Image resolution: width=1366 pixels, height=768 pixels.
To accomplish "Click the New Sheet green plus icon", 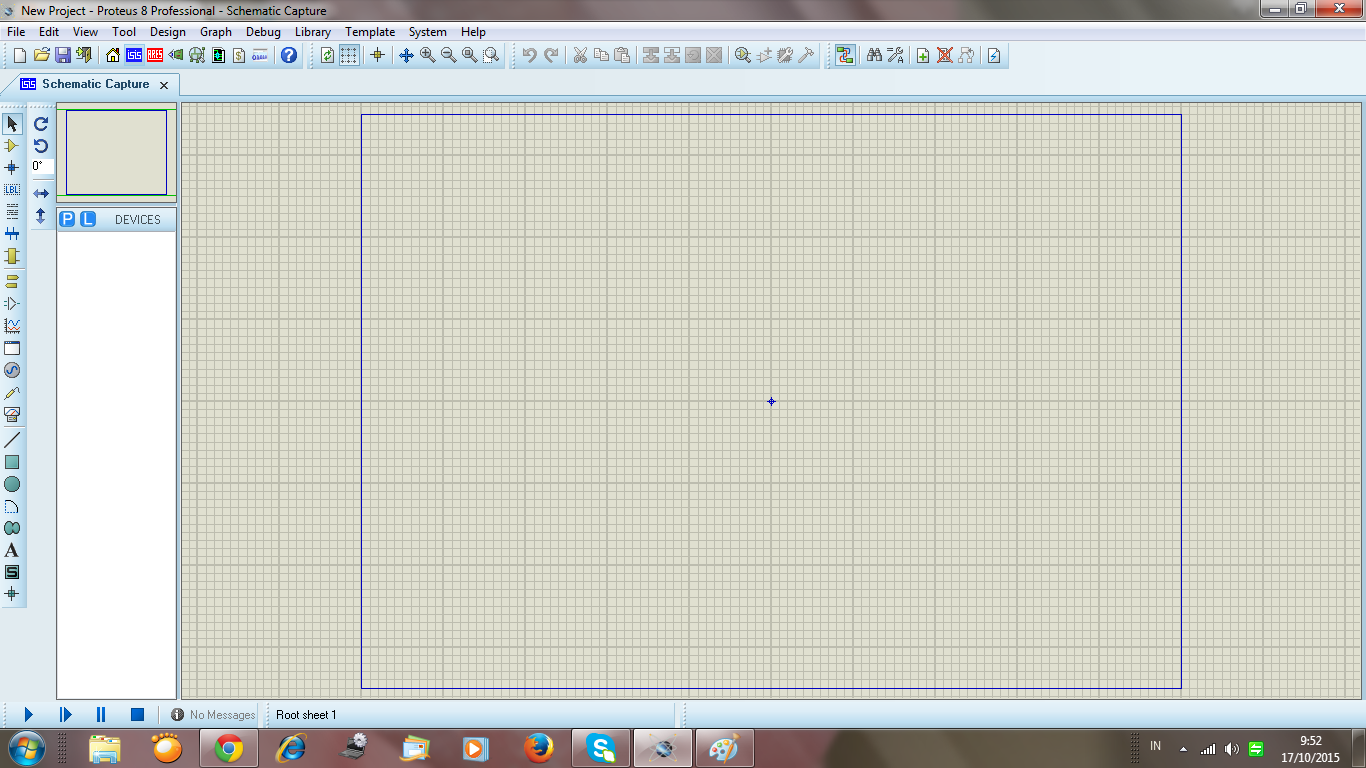I will 923,55.
